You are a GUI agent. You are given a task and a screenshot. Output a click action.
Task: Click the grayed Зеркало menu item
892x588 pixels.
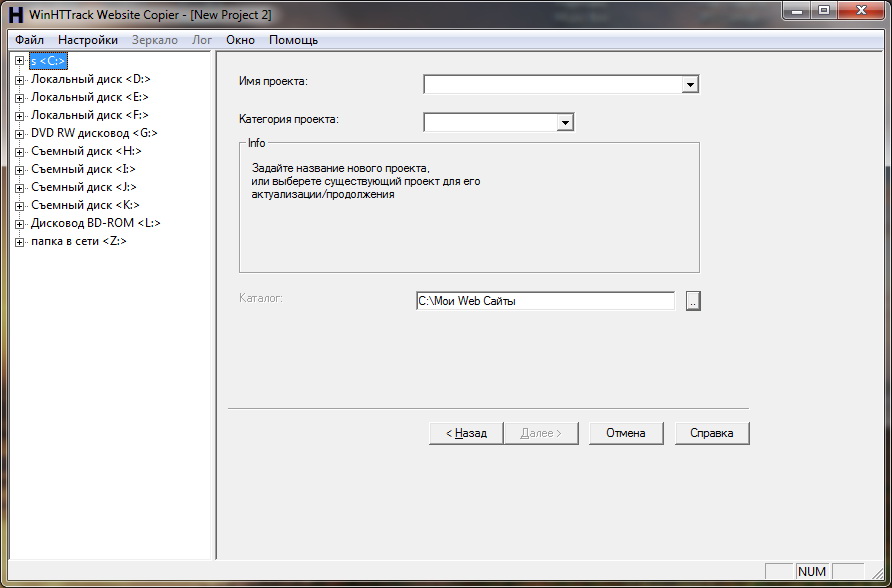pyautogui.click(x=155, y=40)
